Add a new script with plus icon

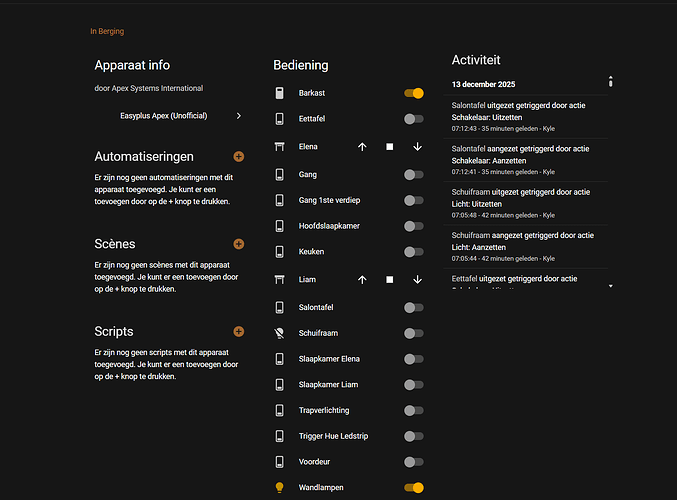(238, 331)
